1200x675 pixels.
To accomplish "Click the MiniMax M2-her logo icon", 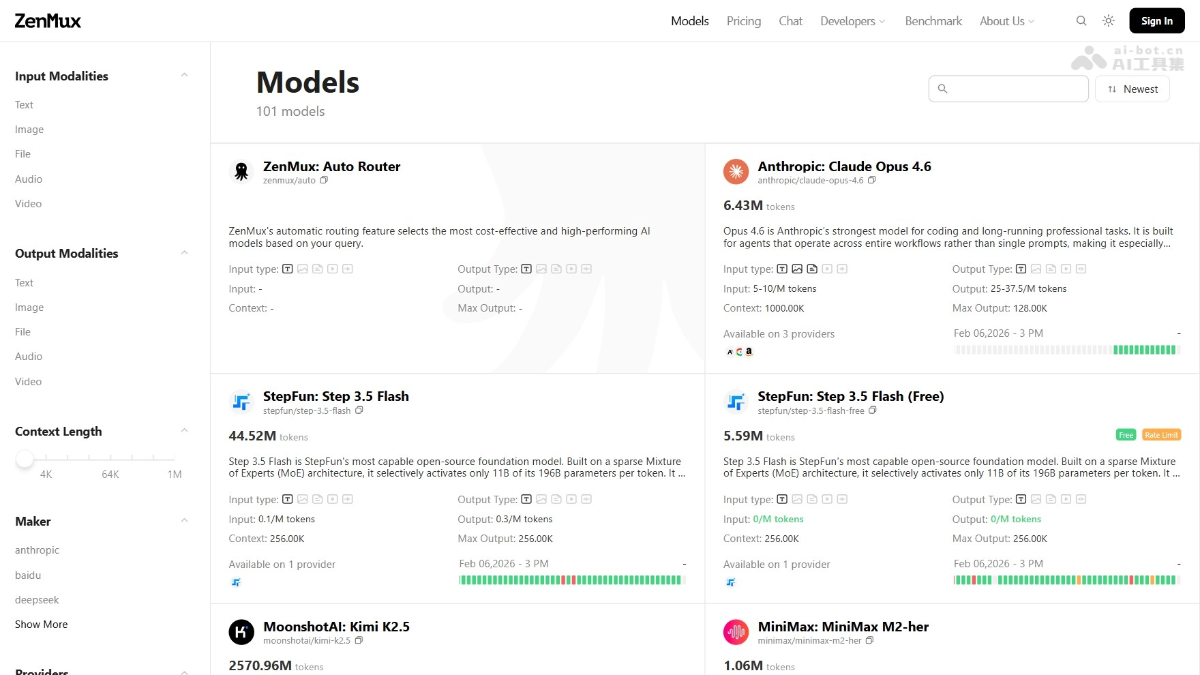I will [736, 632].
